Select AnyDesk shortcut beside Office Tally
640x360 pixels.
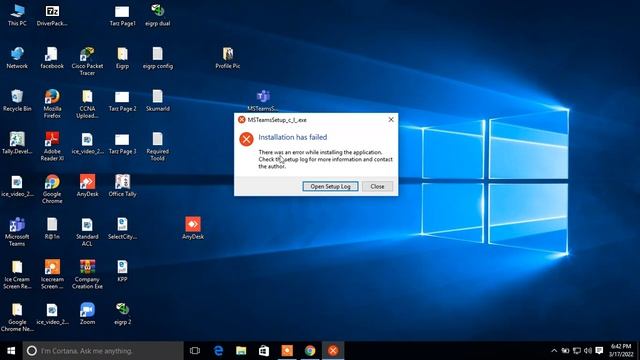[x=87, y=186]
